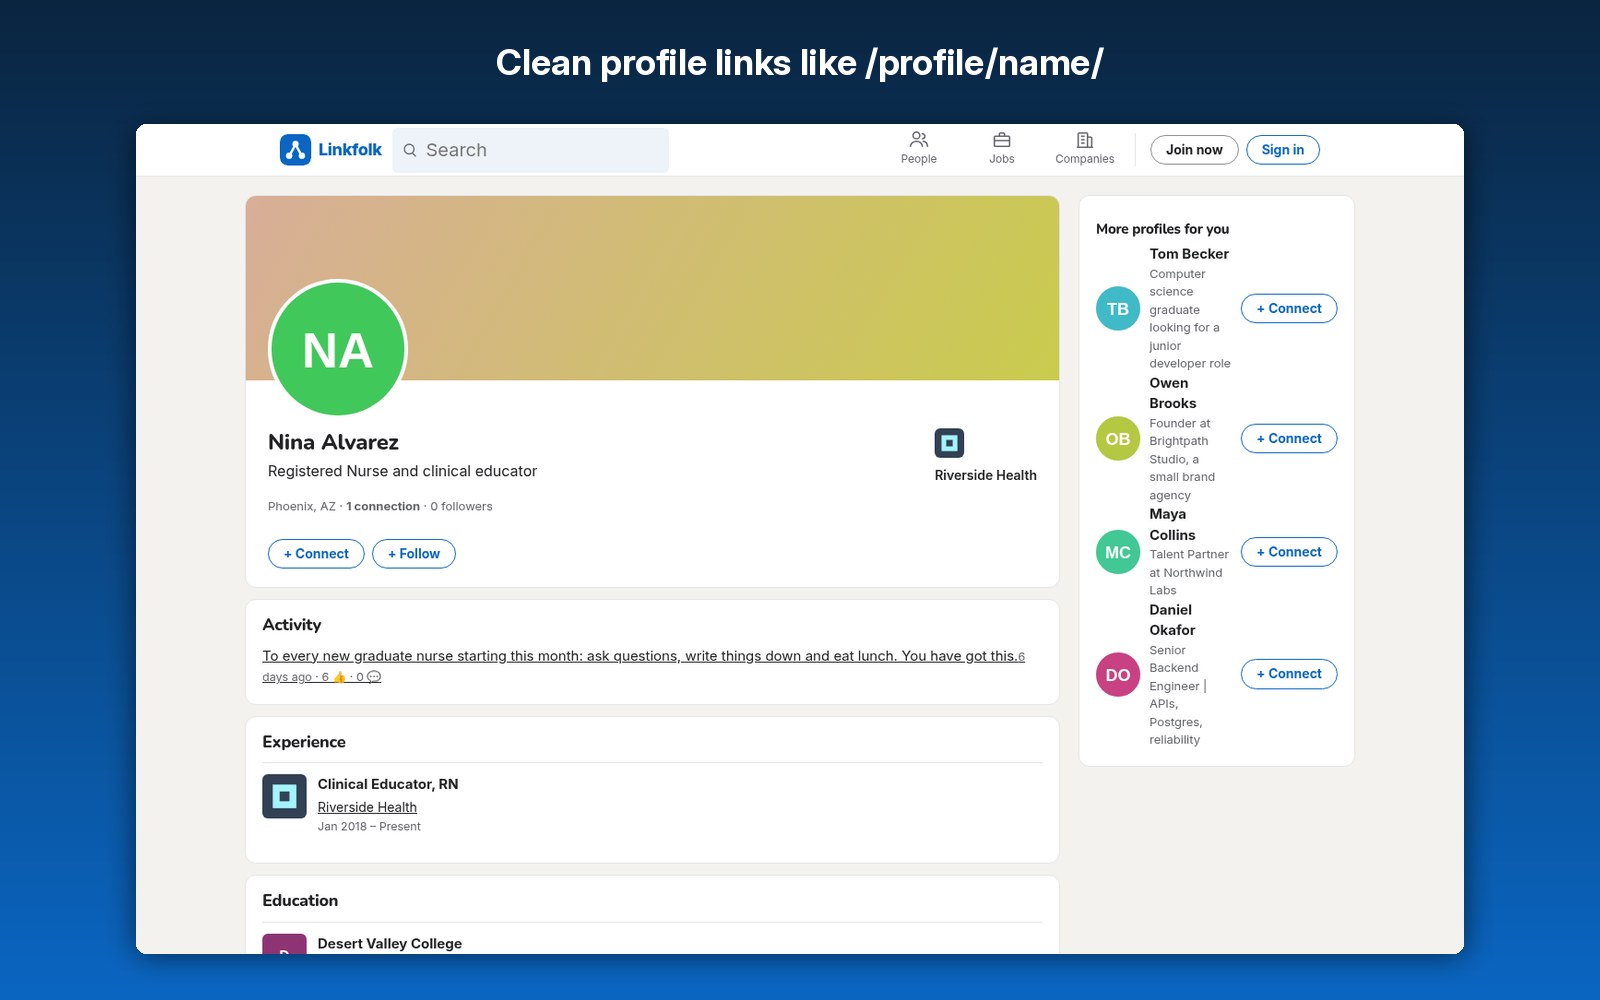Click Daniel Okafor's DO avatar
This screenshot has height=1000, width=1600.
pos(1118,675)
